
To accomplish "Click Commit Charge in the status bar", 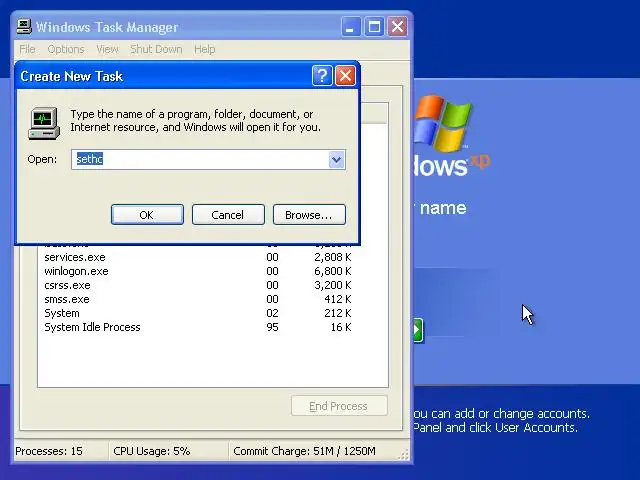I will point(304,451).
